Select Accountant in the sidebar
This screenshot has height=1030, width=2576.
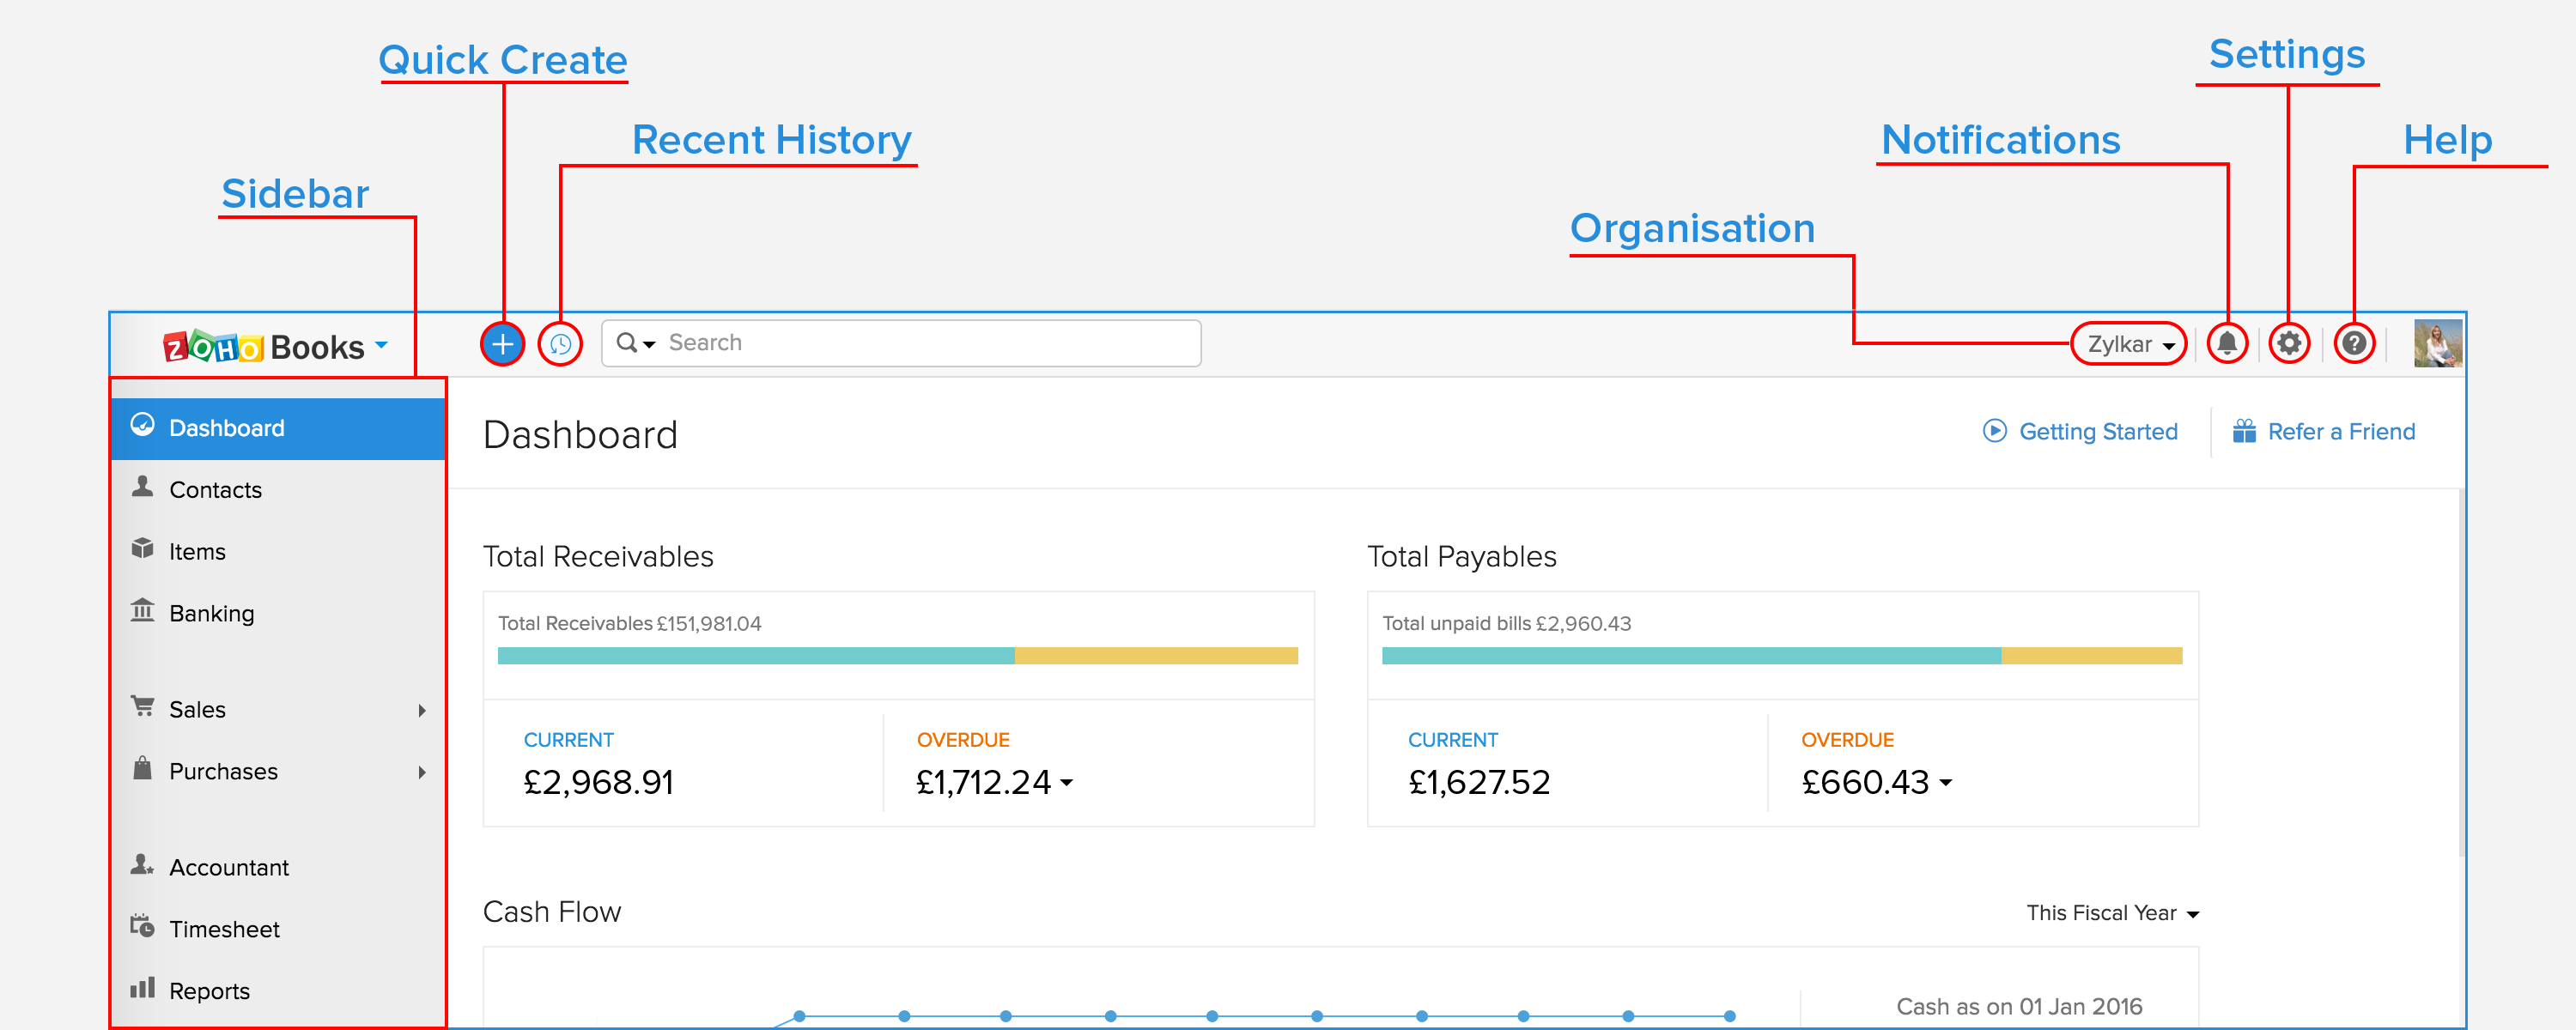click(228, 867)
